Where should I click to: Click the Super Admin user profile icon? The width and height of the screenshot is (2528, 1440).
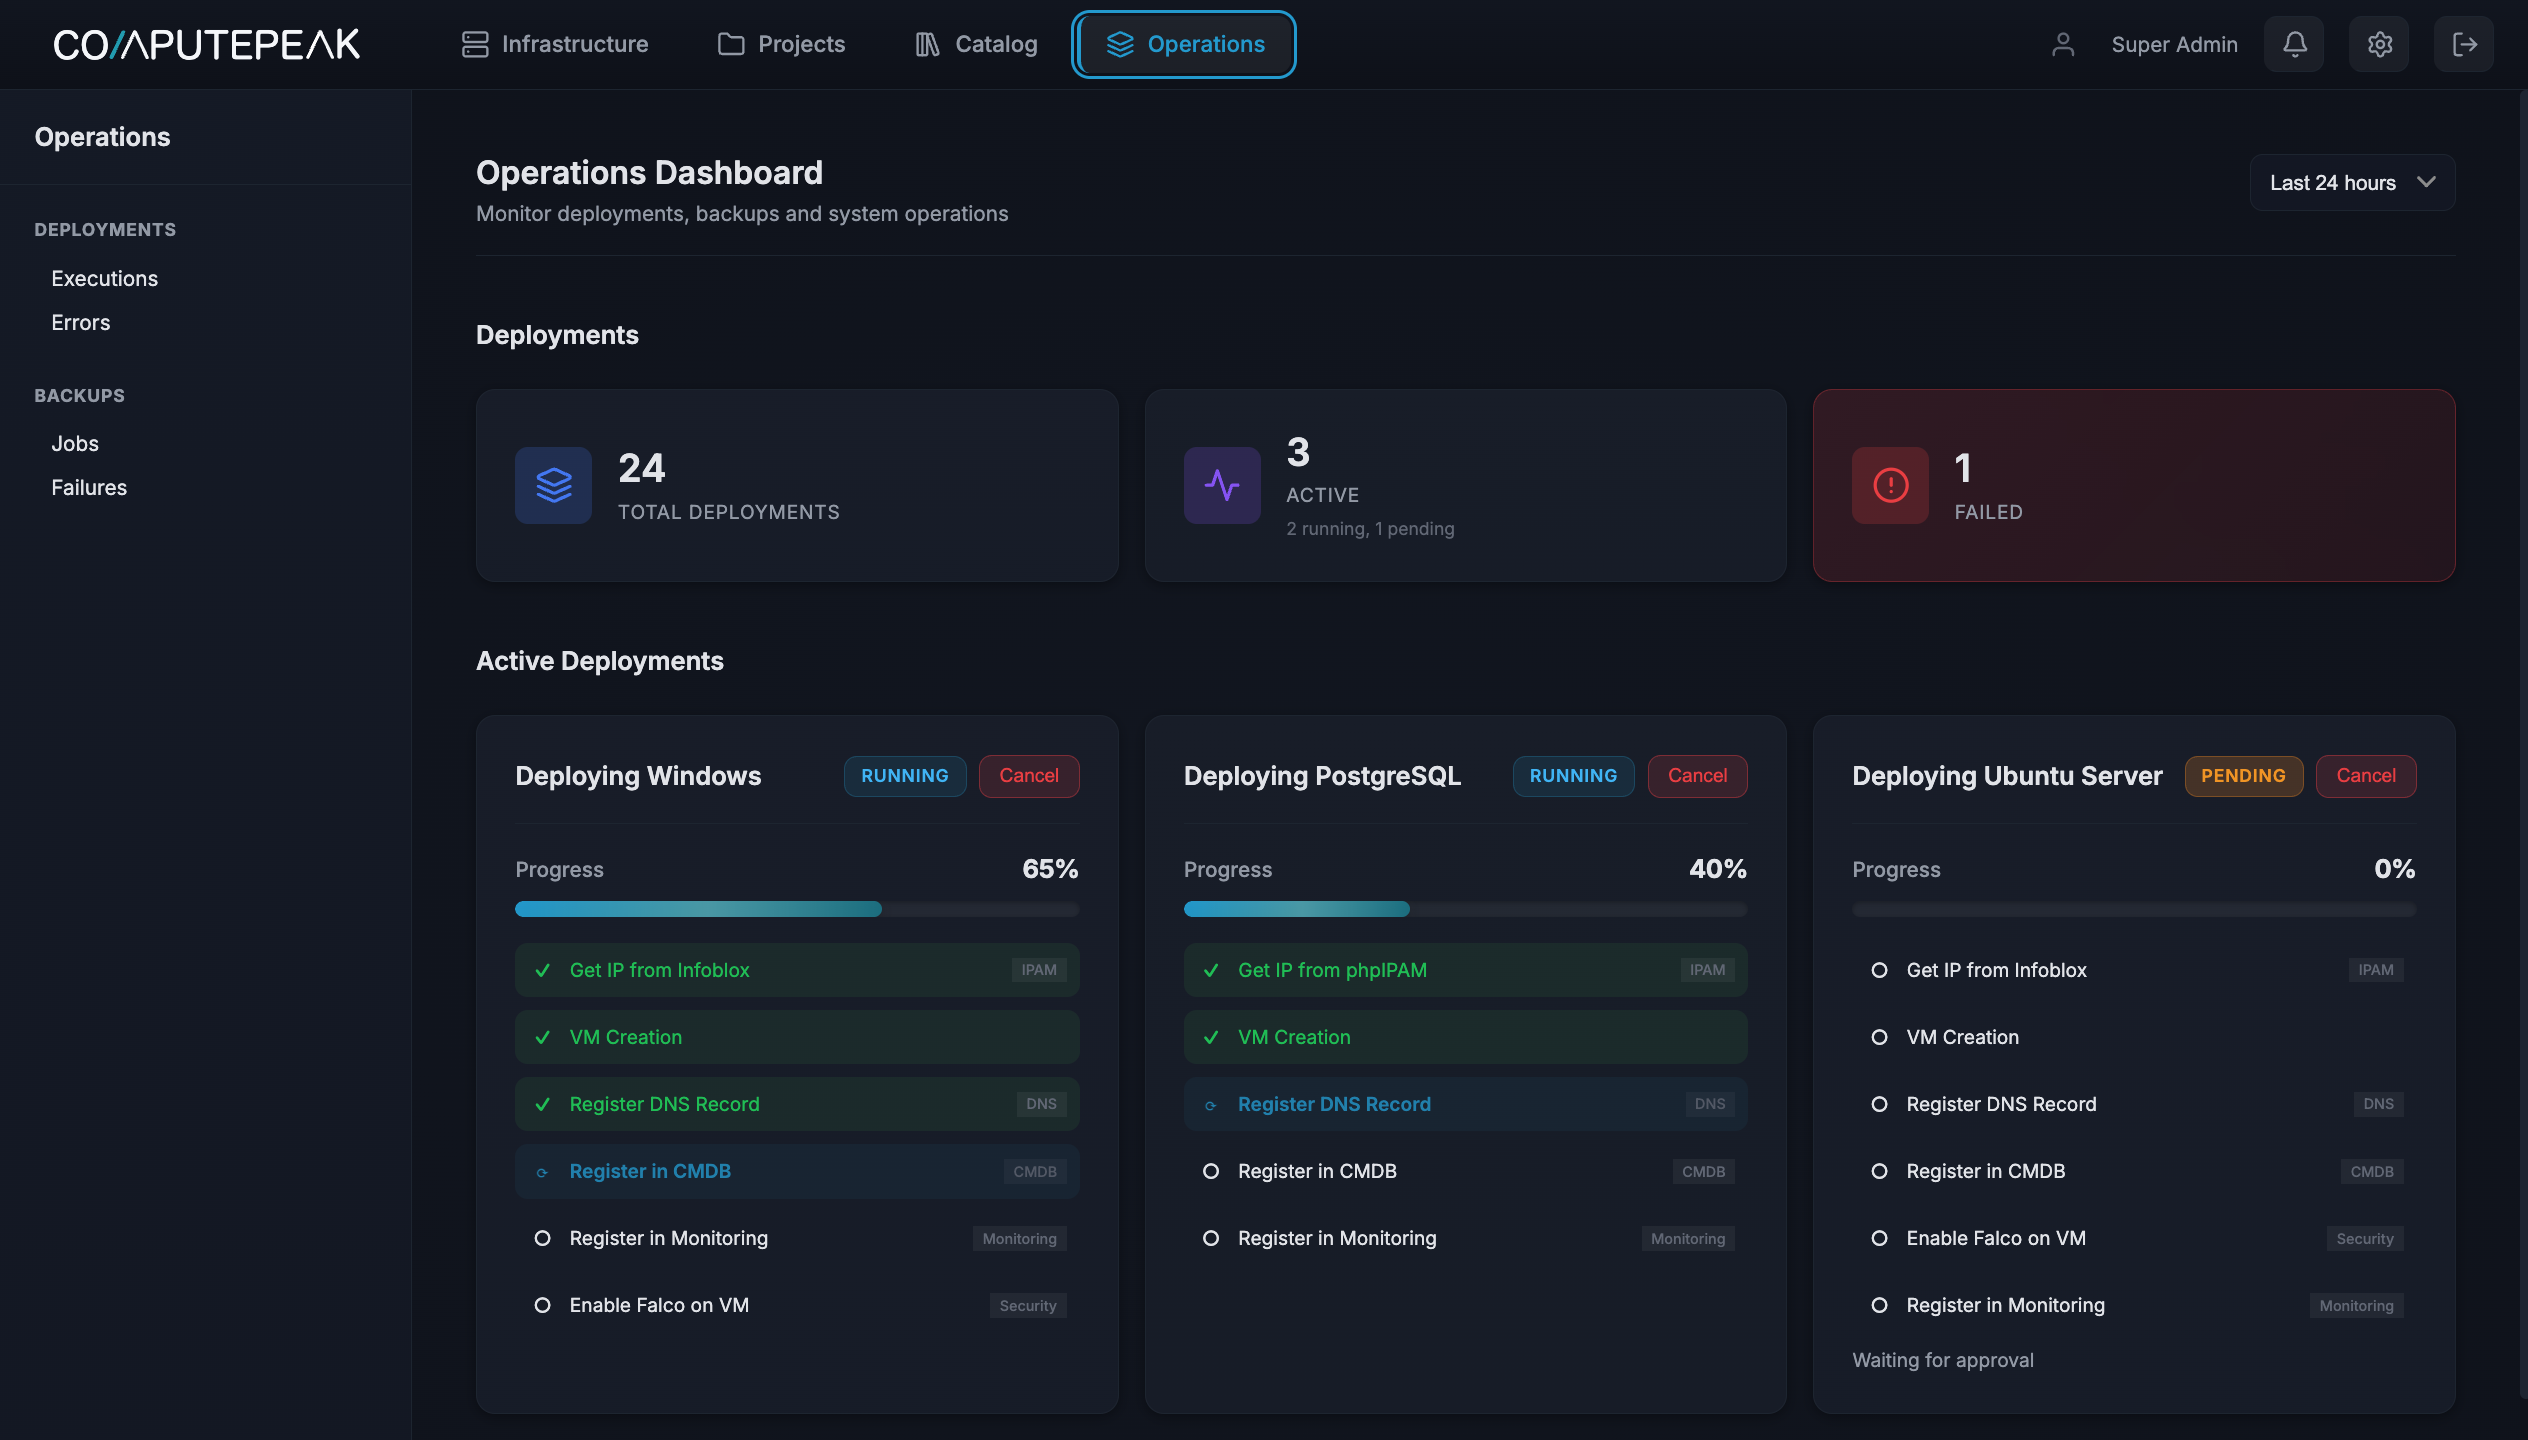(2062, 44)
